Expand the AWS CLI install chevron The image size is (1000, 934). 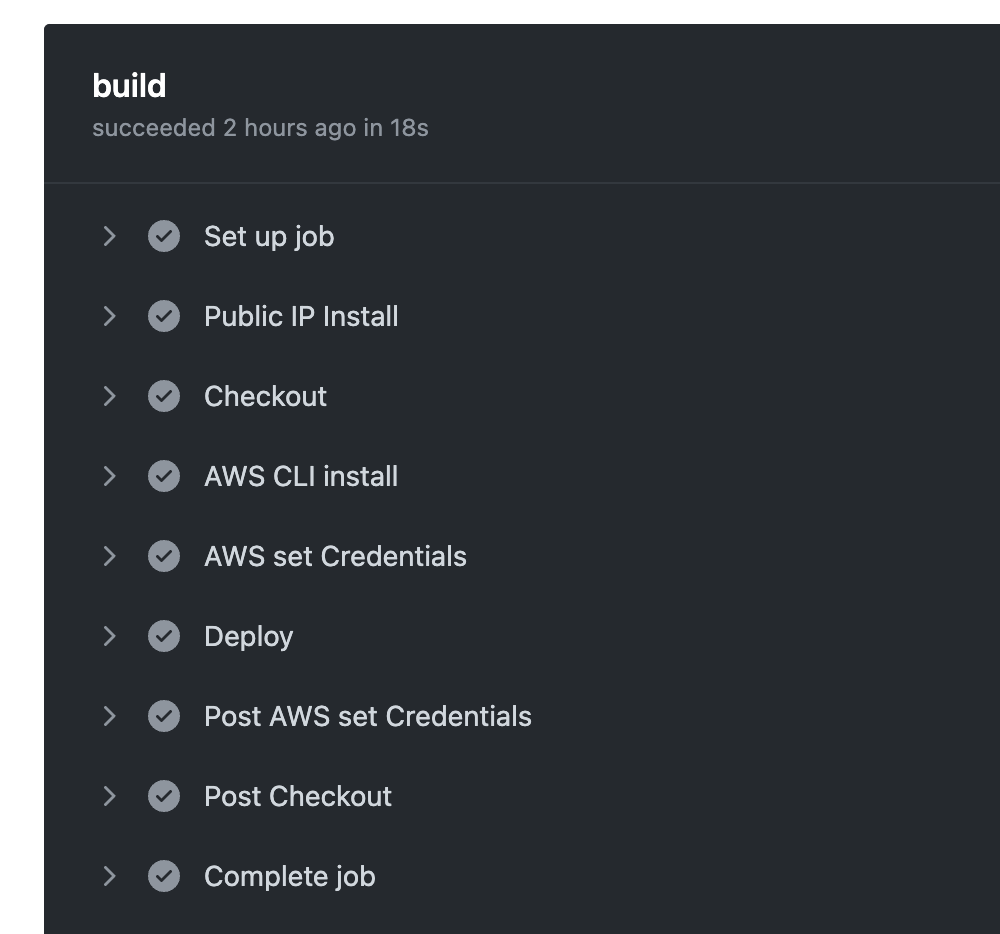point(110,476)
